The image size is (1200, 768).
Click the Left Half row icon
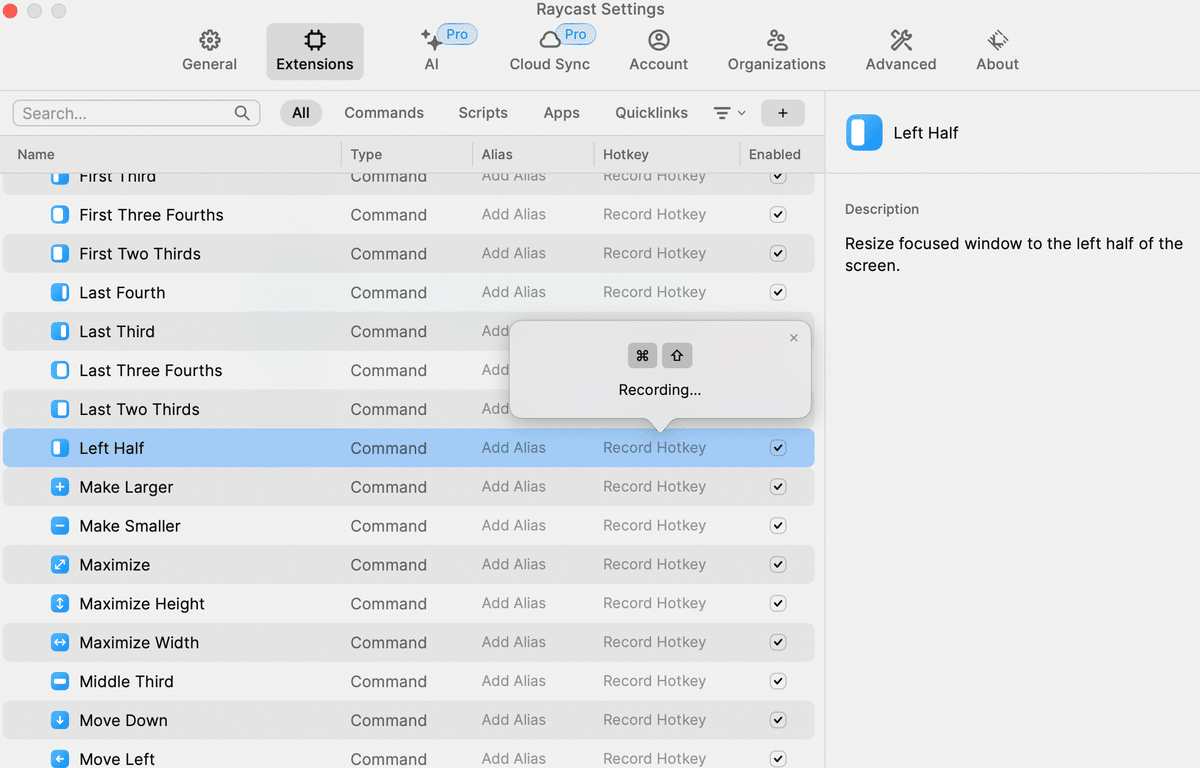pyautogui.click(x=60, y=448)
